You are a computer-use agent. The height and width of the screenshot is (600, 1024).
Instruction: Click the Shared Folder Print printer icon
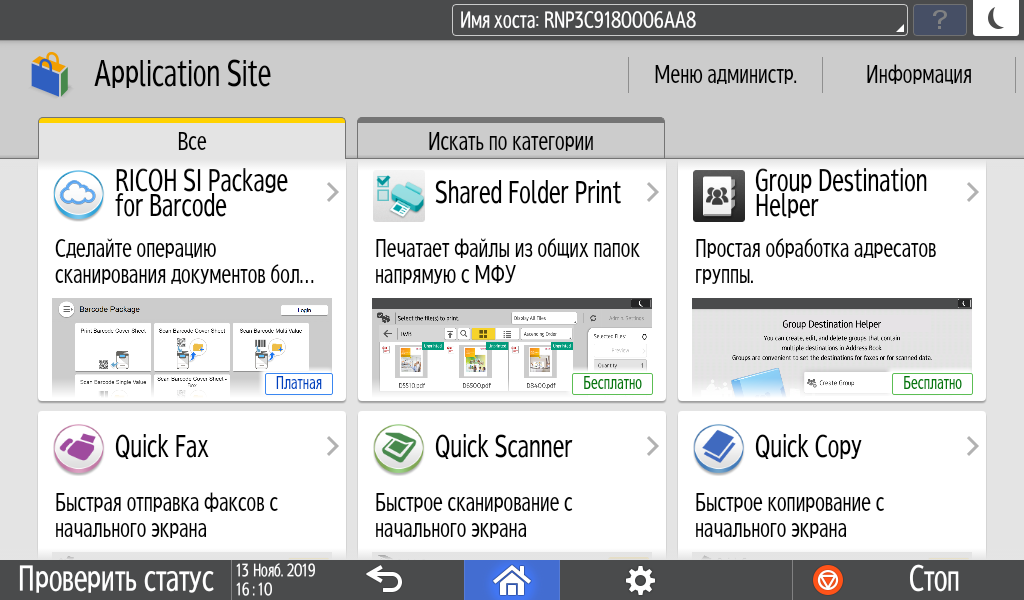click(398, 196)
